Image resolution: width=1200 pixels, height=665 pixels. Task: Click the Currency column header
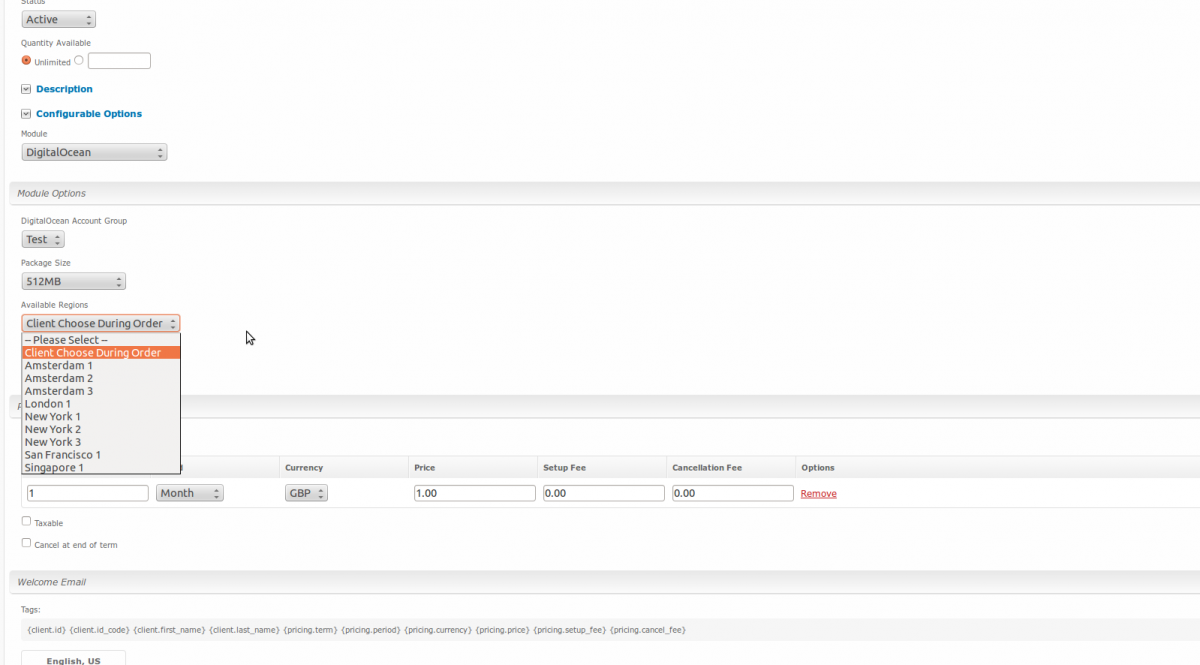pyautogui.click(x=304, y=467)
